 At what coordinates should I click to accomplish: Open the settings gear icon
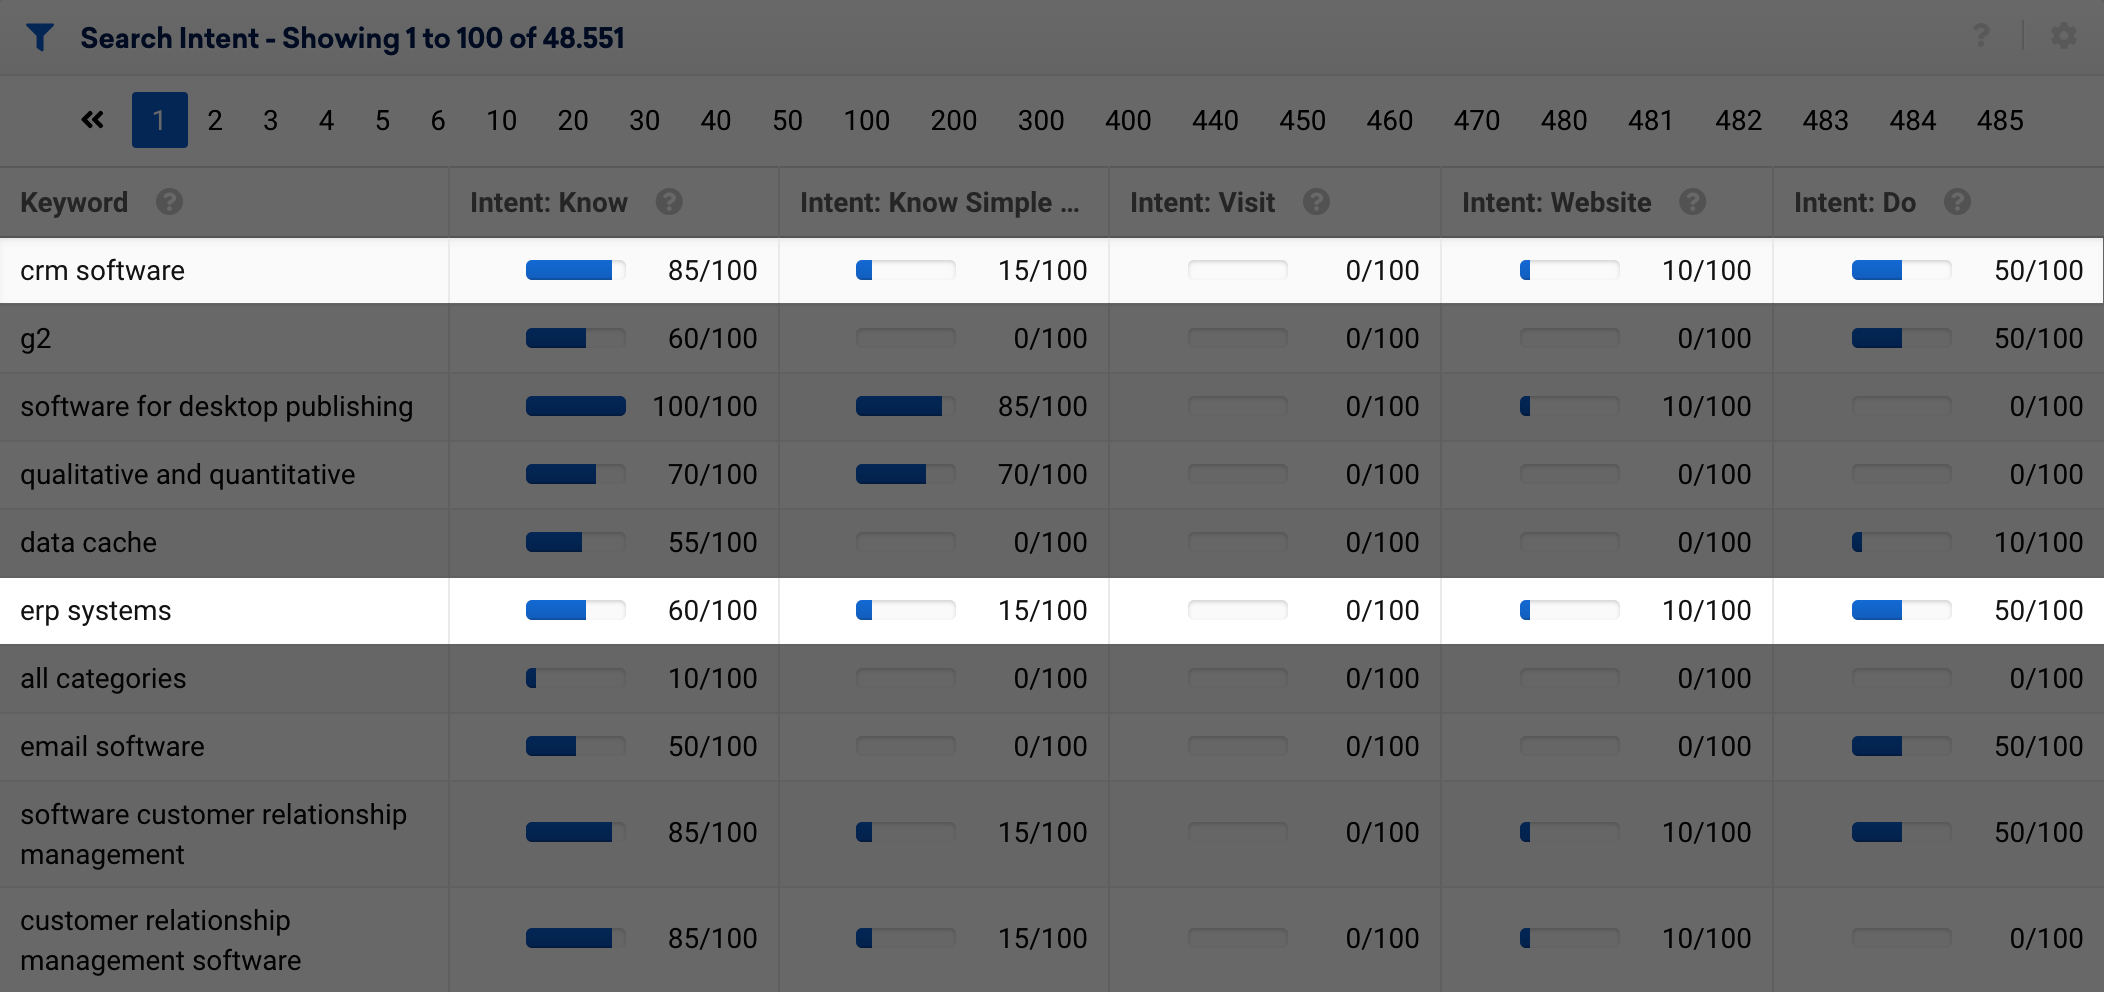click(x=2063, y=37)
